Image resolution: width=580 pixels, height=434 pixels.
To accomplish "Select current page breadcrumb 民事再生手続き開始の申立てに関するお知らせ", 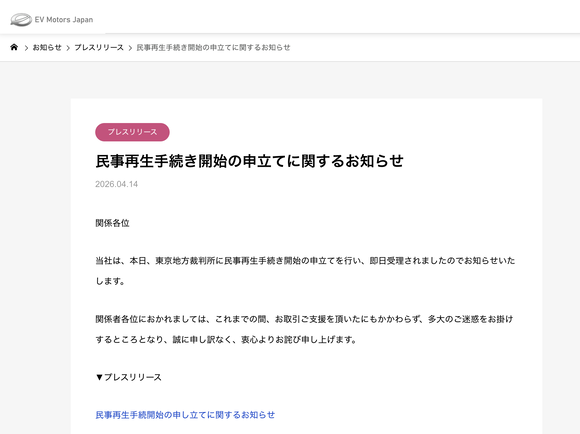I will tap(213, 47).
